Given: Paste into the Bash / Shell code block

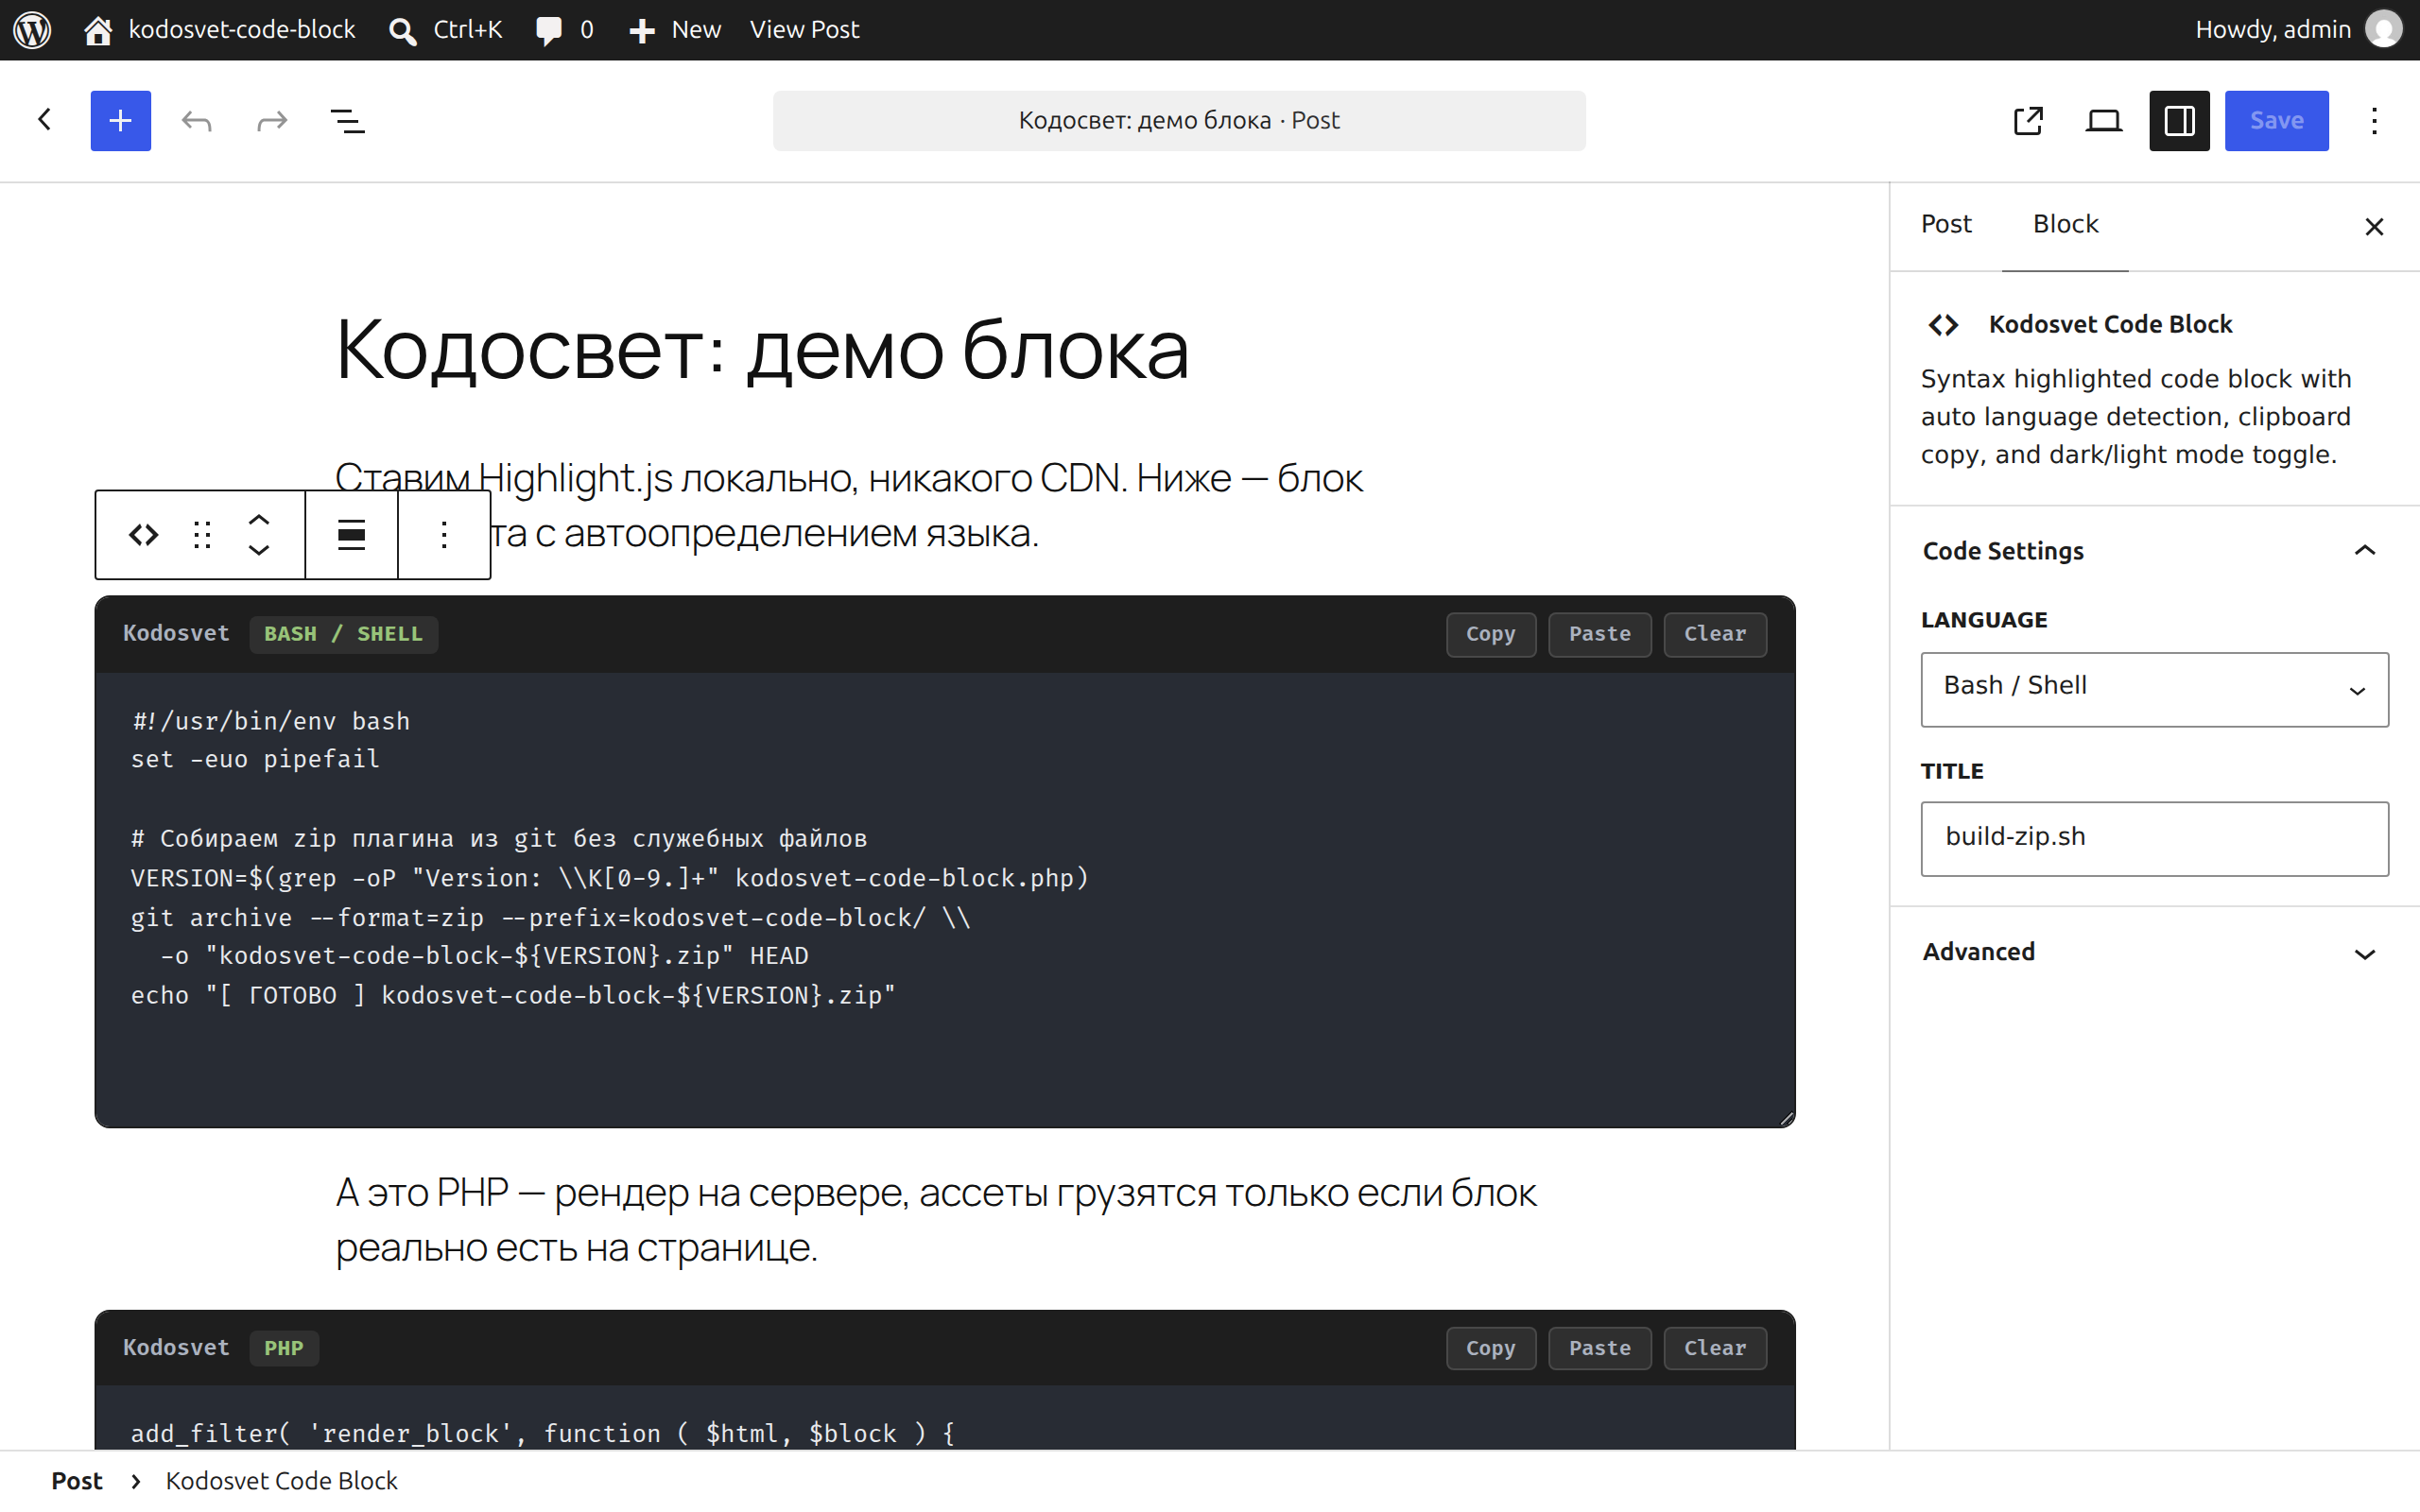Looking at the screenshot, I should point(1599,634).
